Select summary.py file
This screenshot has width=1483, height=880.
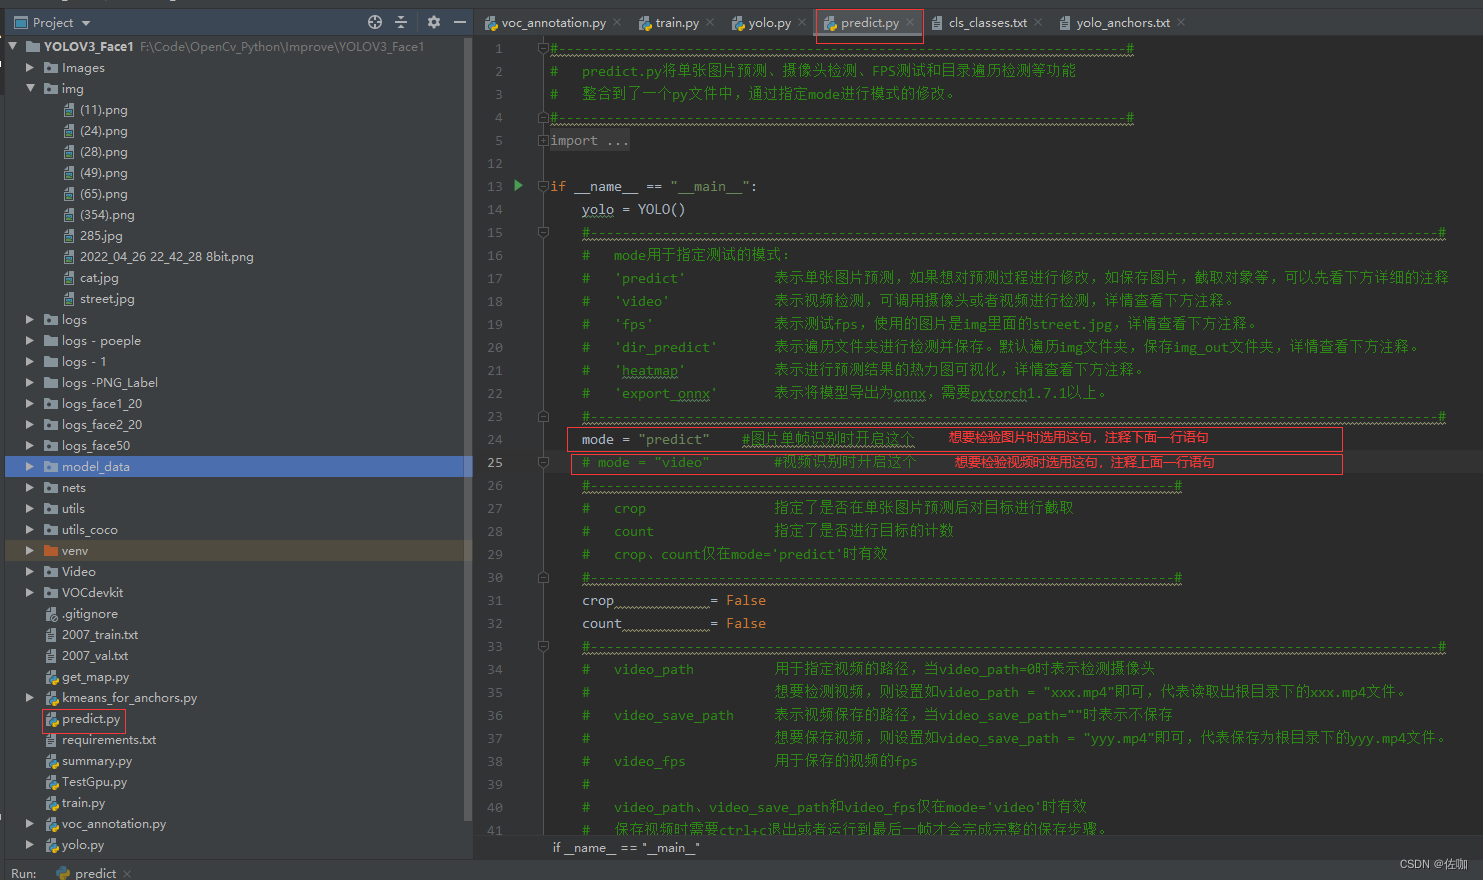point(96,760)
